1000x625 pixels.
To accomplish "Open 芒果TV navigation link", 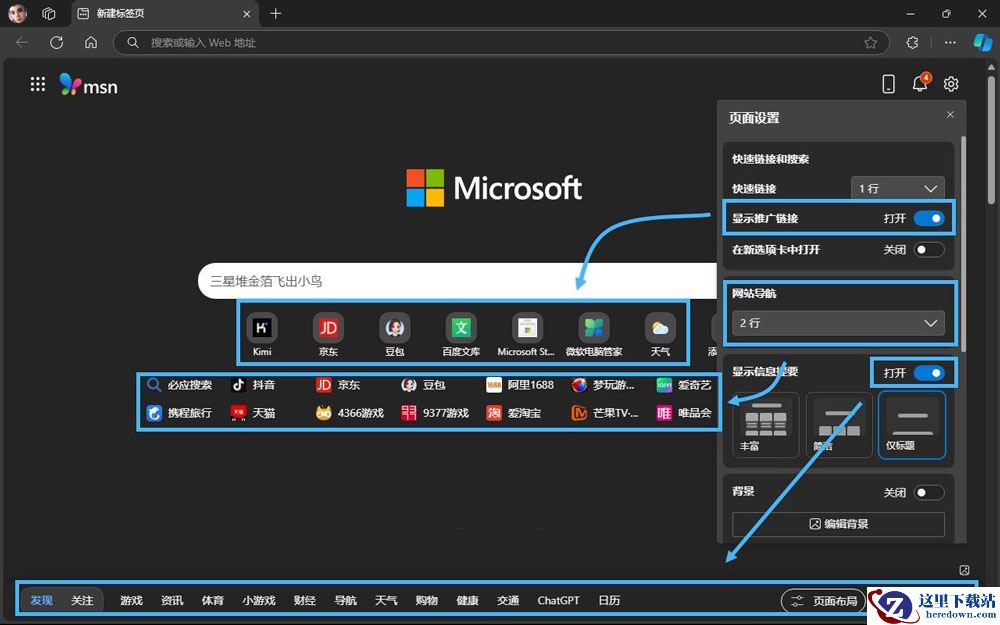I will click(x=605, y=413).
